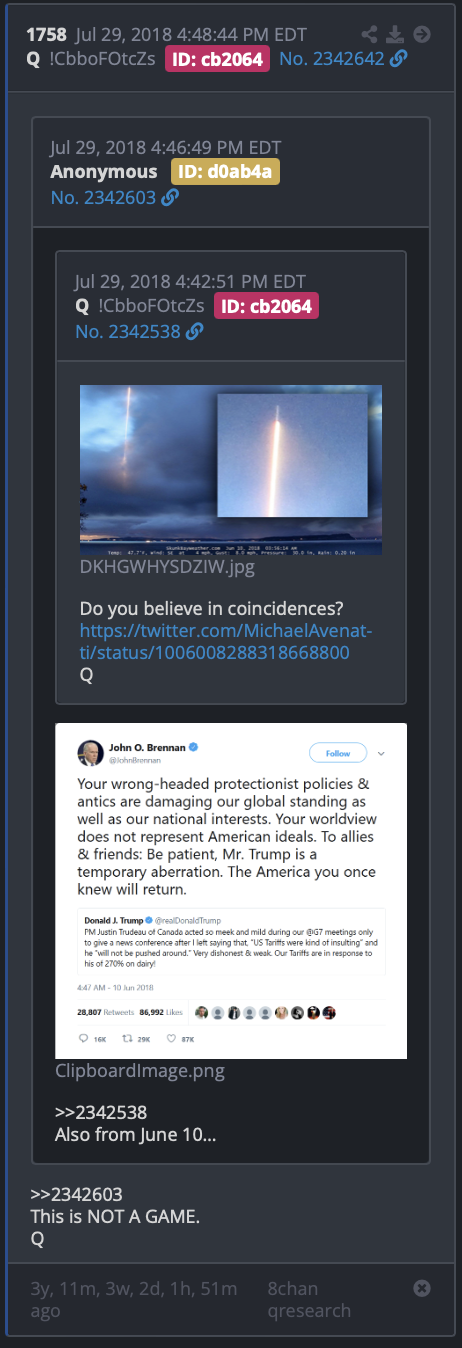Click chain link icon beside No. 2342603
This screenshot has height=1348, width=462.
(x=170, y=198)
